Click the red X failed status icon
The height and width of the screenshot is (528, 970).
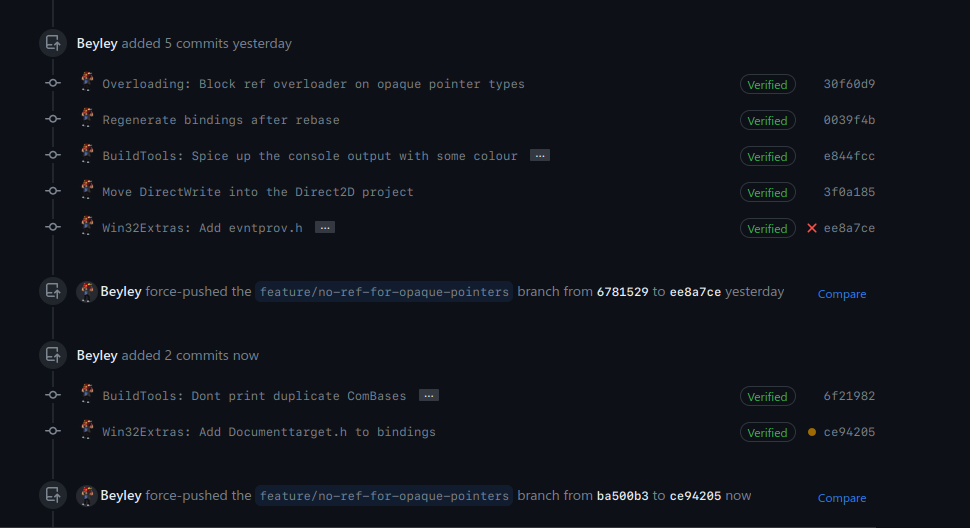(x=812, y=228)
